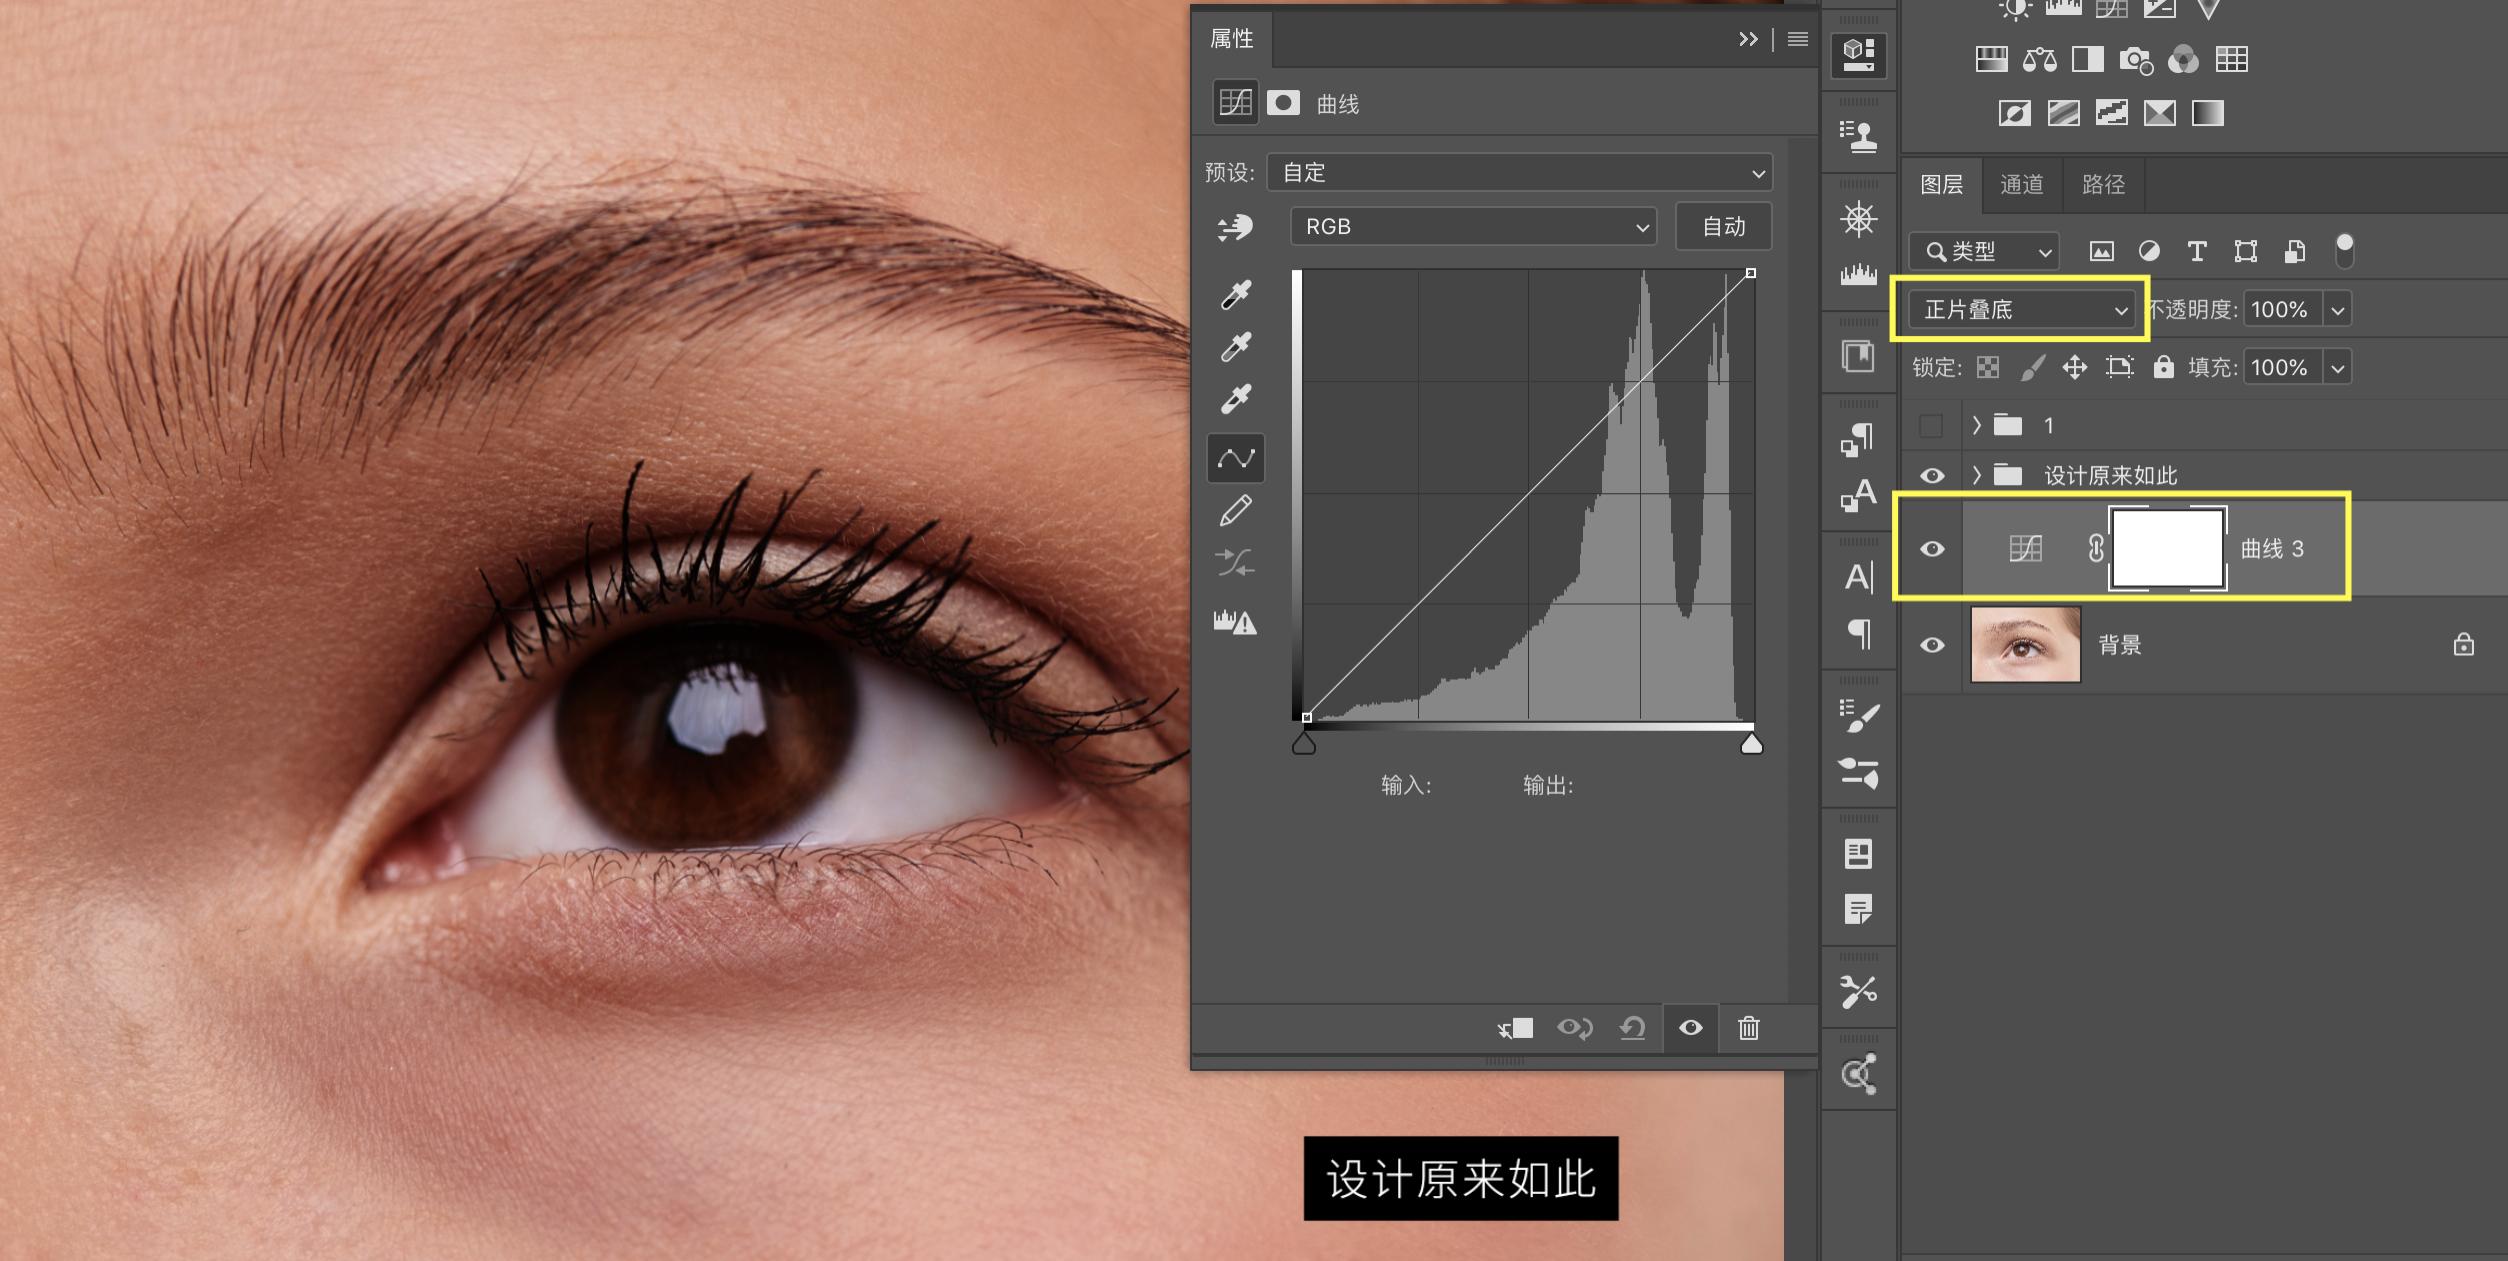The width and height of the screenshot is (2508, 1261).
Task: Select the 曲线 3 layer mask thumbnail
Action: click(x=2167, y=549)
